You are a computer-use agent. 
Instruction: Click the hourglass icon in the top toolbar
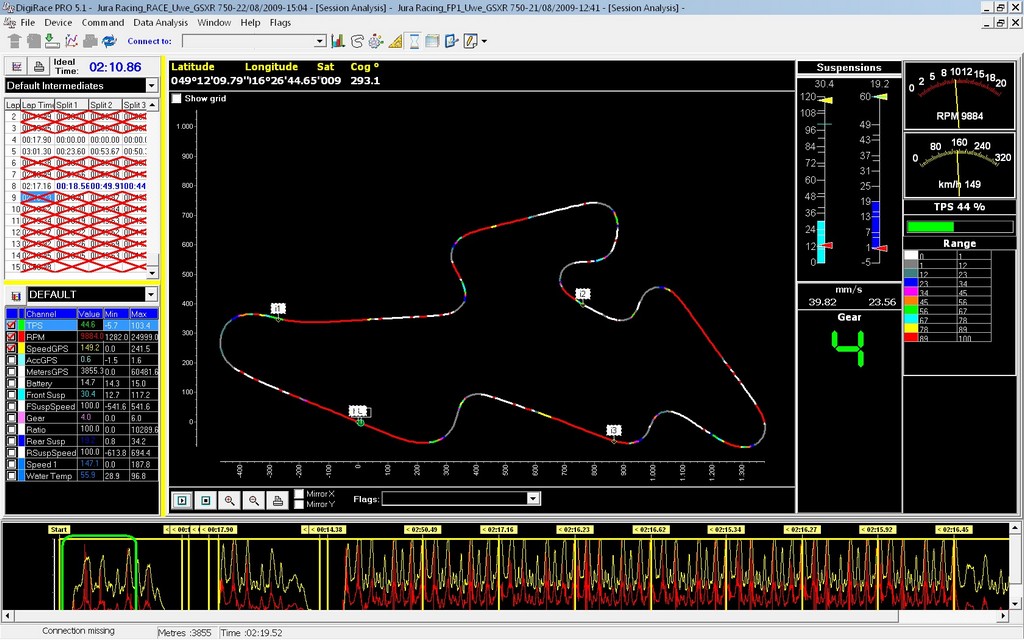(414, 41)
